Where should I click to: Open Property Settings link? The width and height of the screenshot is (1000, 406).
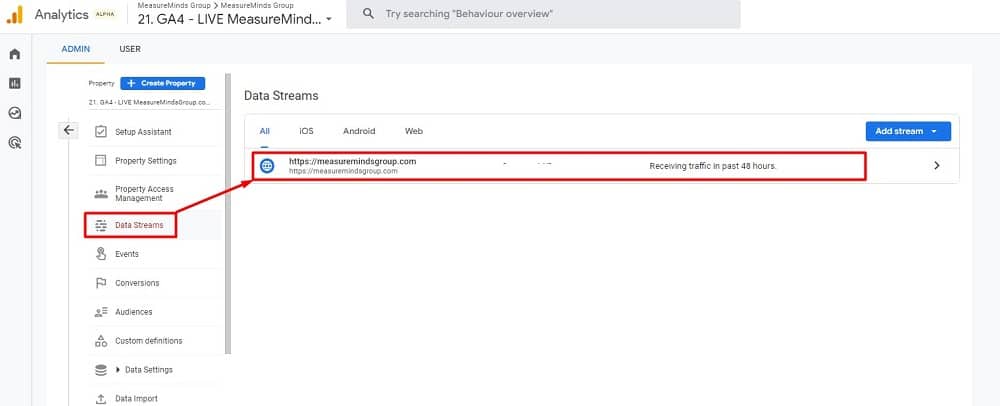(x=145, y=161)
